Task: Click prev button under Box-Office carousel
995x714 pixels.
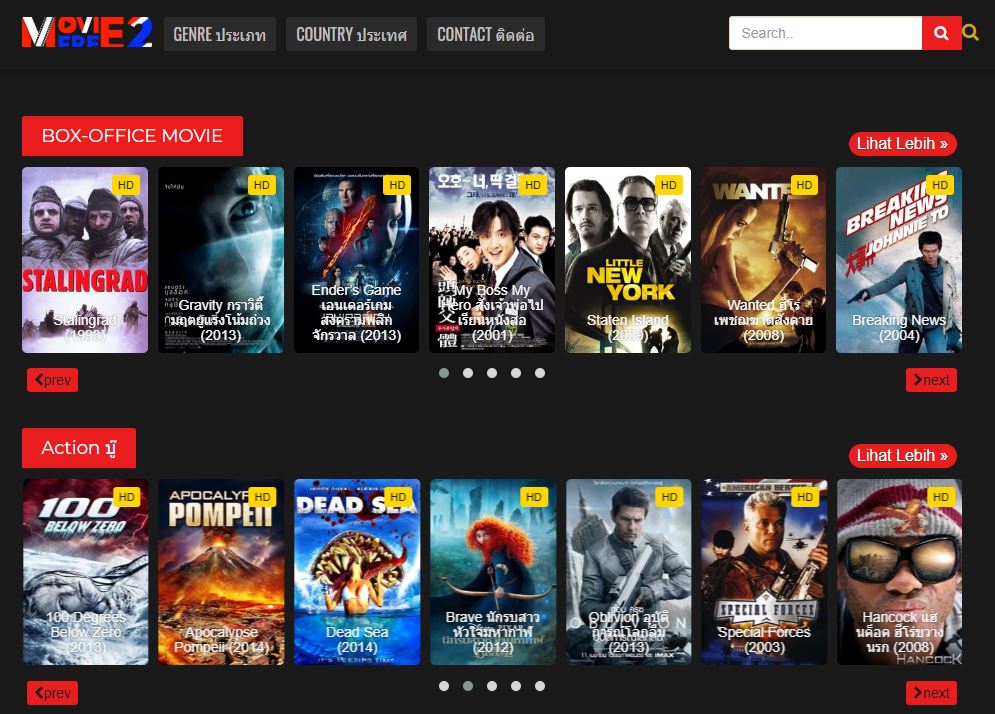Action: (53, 380)
